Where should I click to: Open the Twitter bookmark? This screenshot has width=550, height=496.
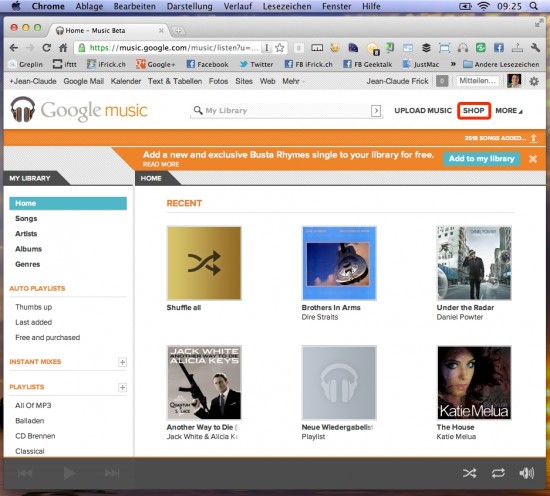click(256, 64)
